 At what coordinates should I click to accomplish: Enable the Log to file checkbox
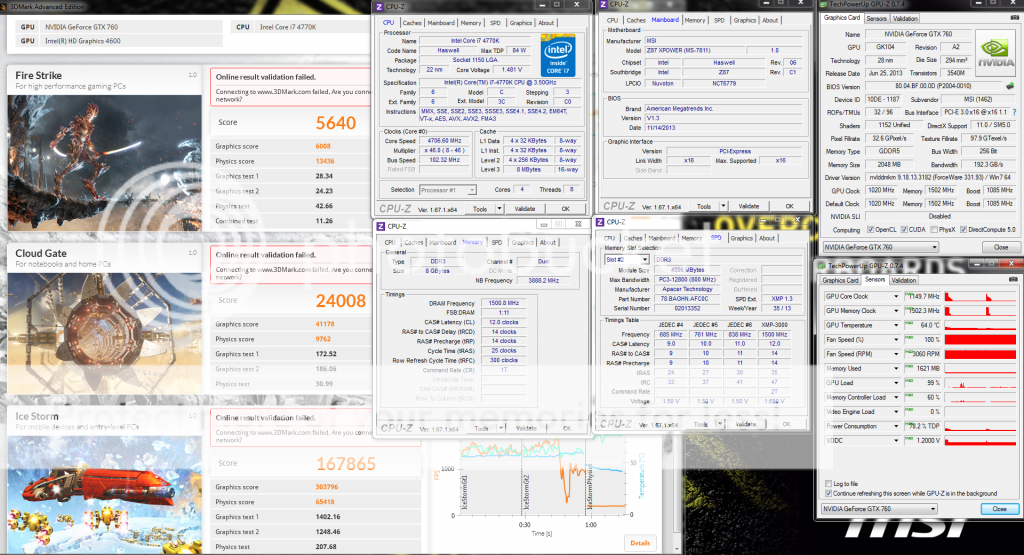827,483
